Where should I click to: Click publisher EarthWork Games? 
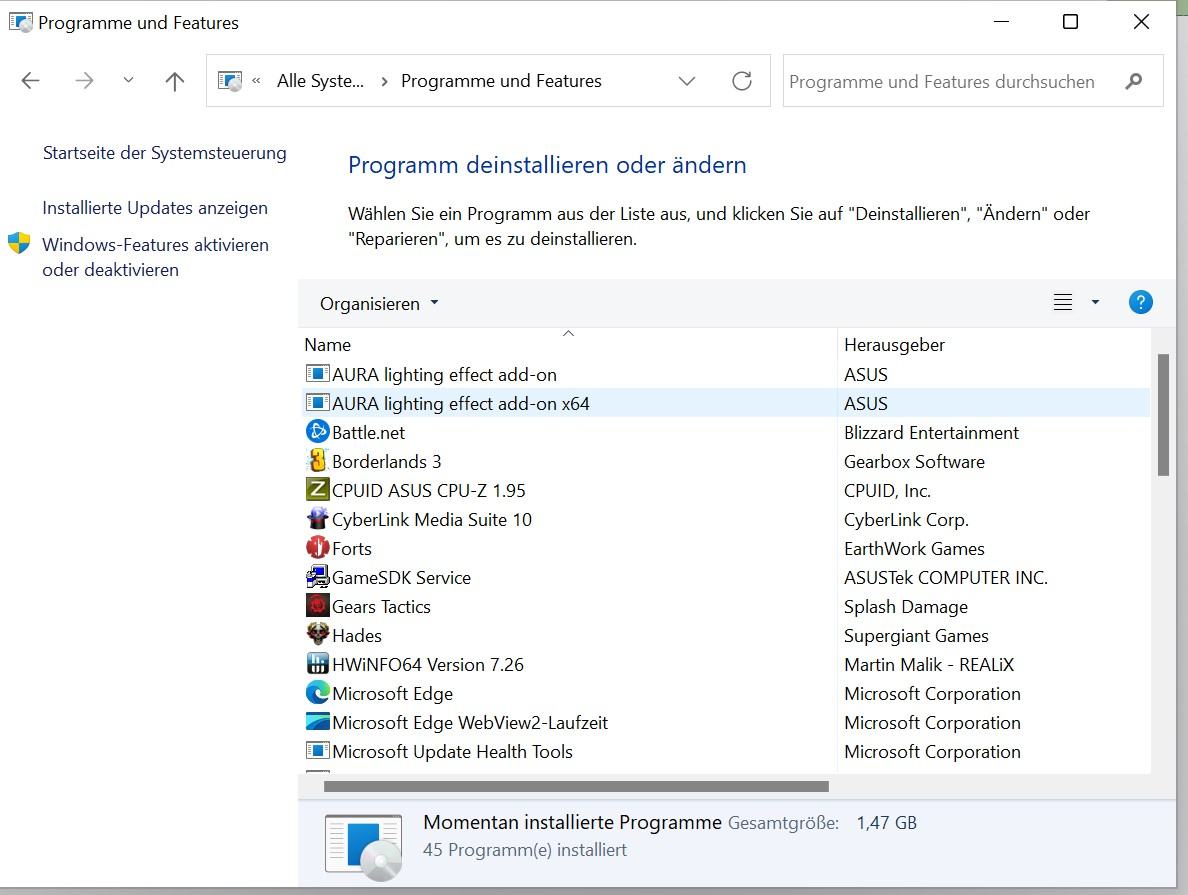(914, 549)
